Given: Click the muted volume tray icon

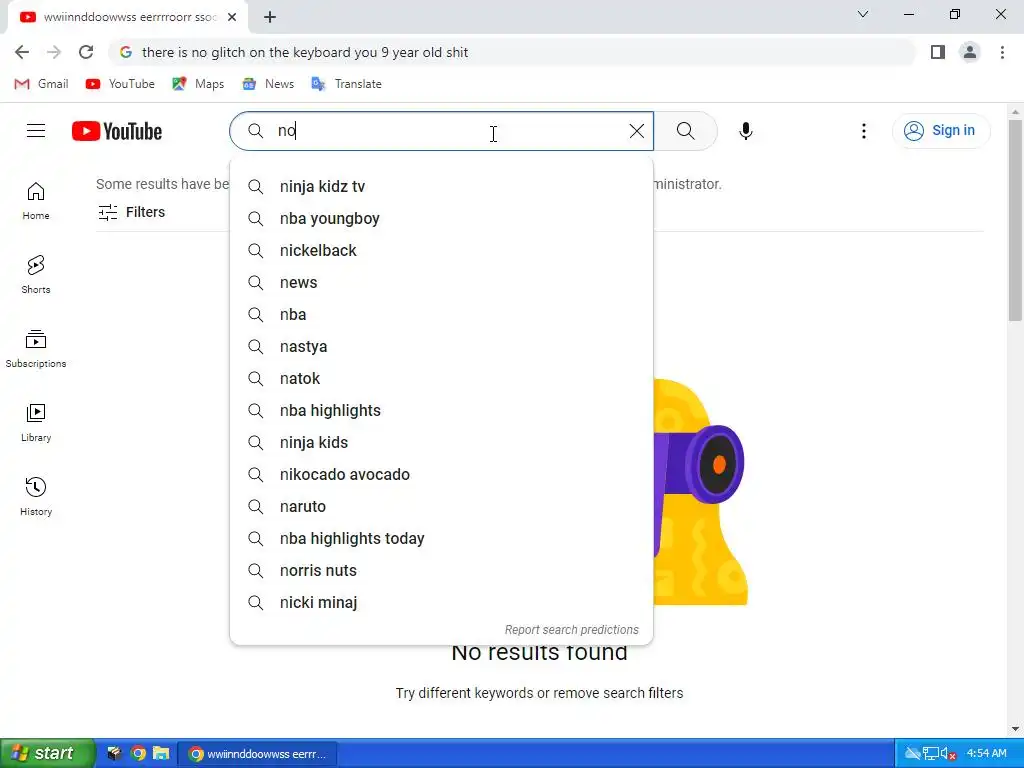Looking at the screenshot, I should tap(948, 754).
